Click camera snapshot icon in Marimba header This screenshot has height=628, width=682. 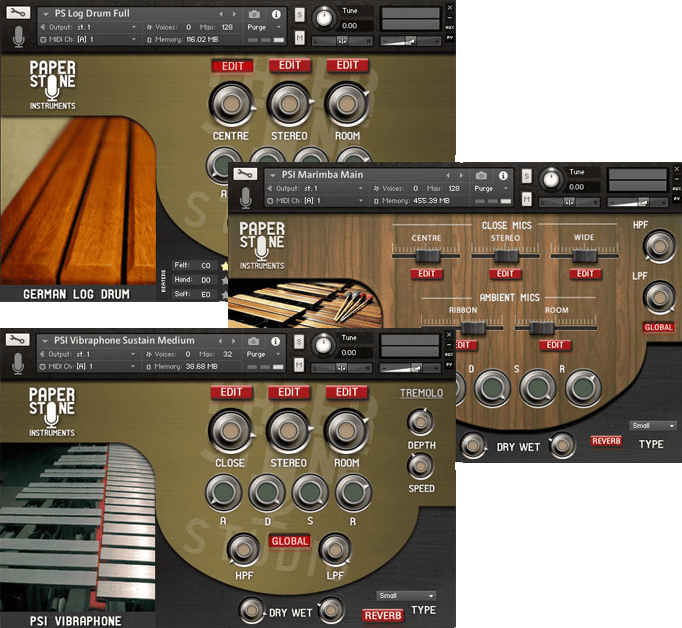481,175
